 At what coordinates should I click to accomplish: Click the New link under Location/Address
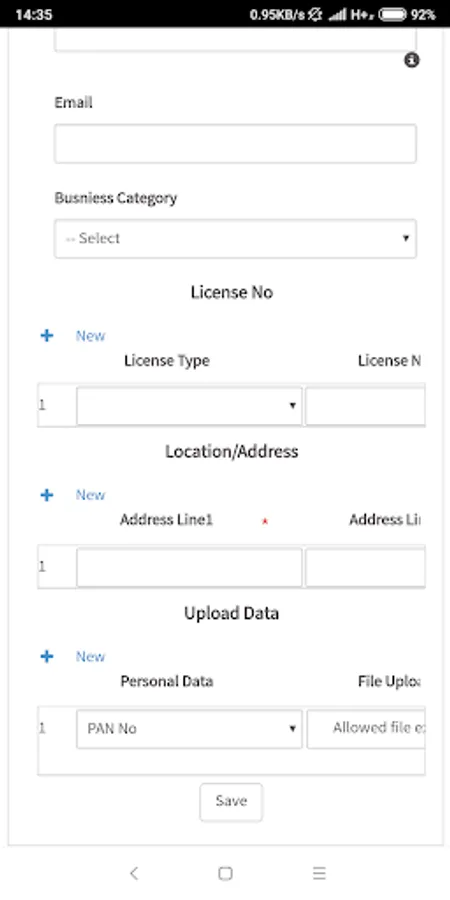(x=91, y=495)
